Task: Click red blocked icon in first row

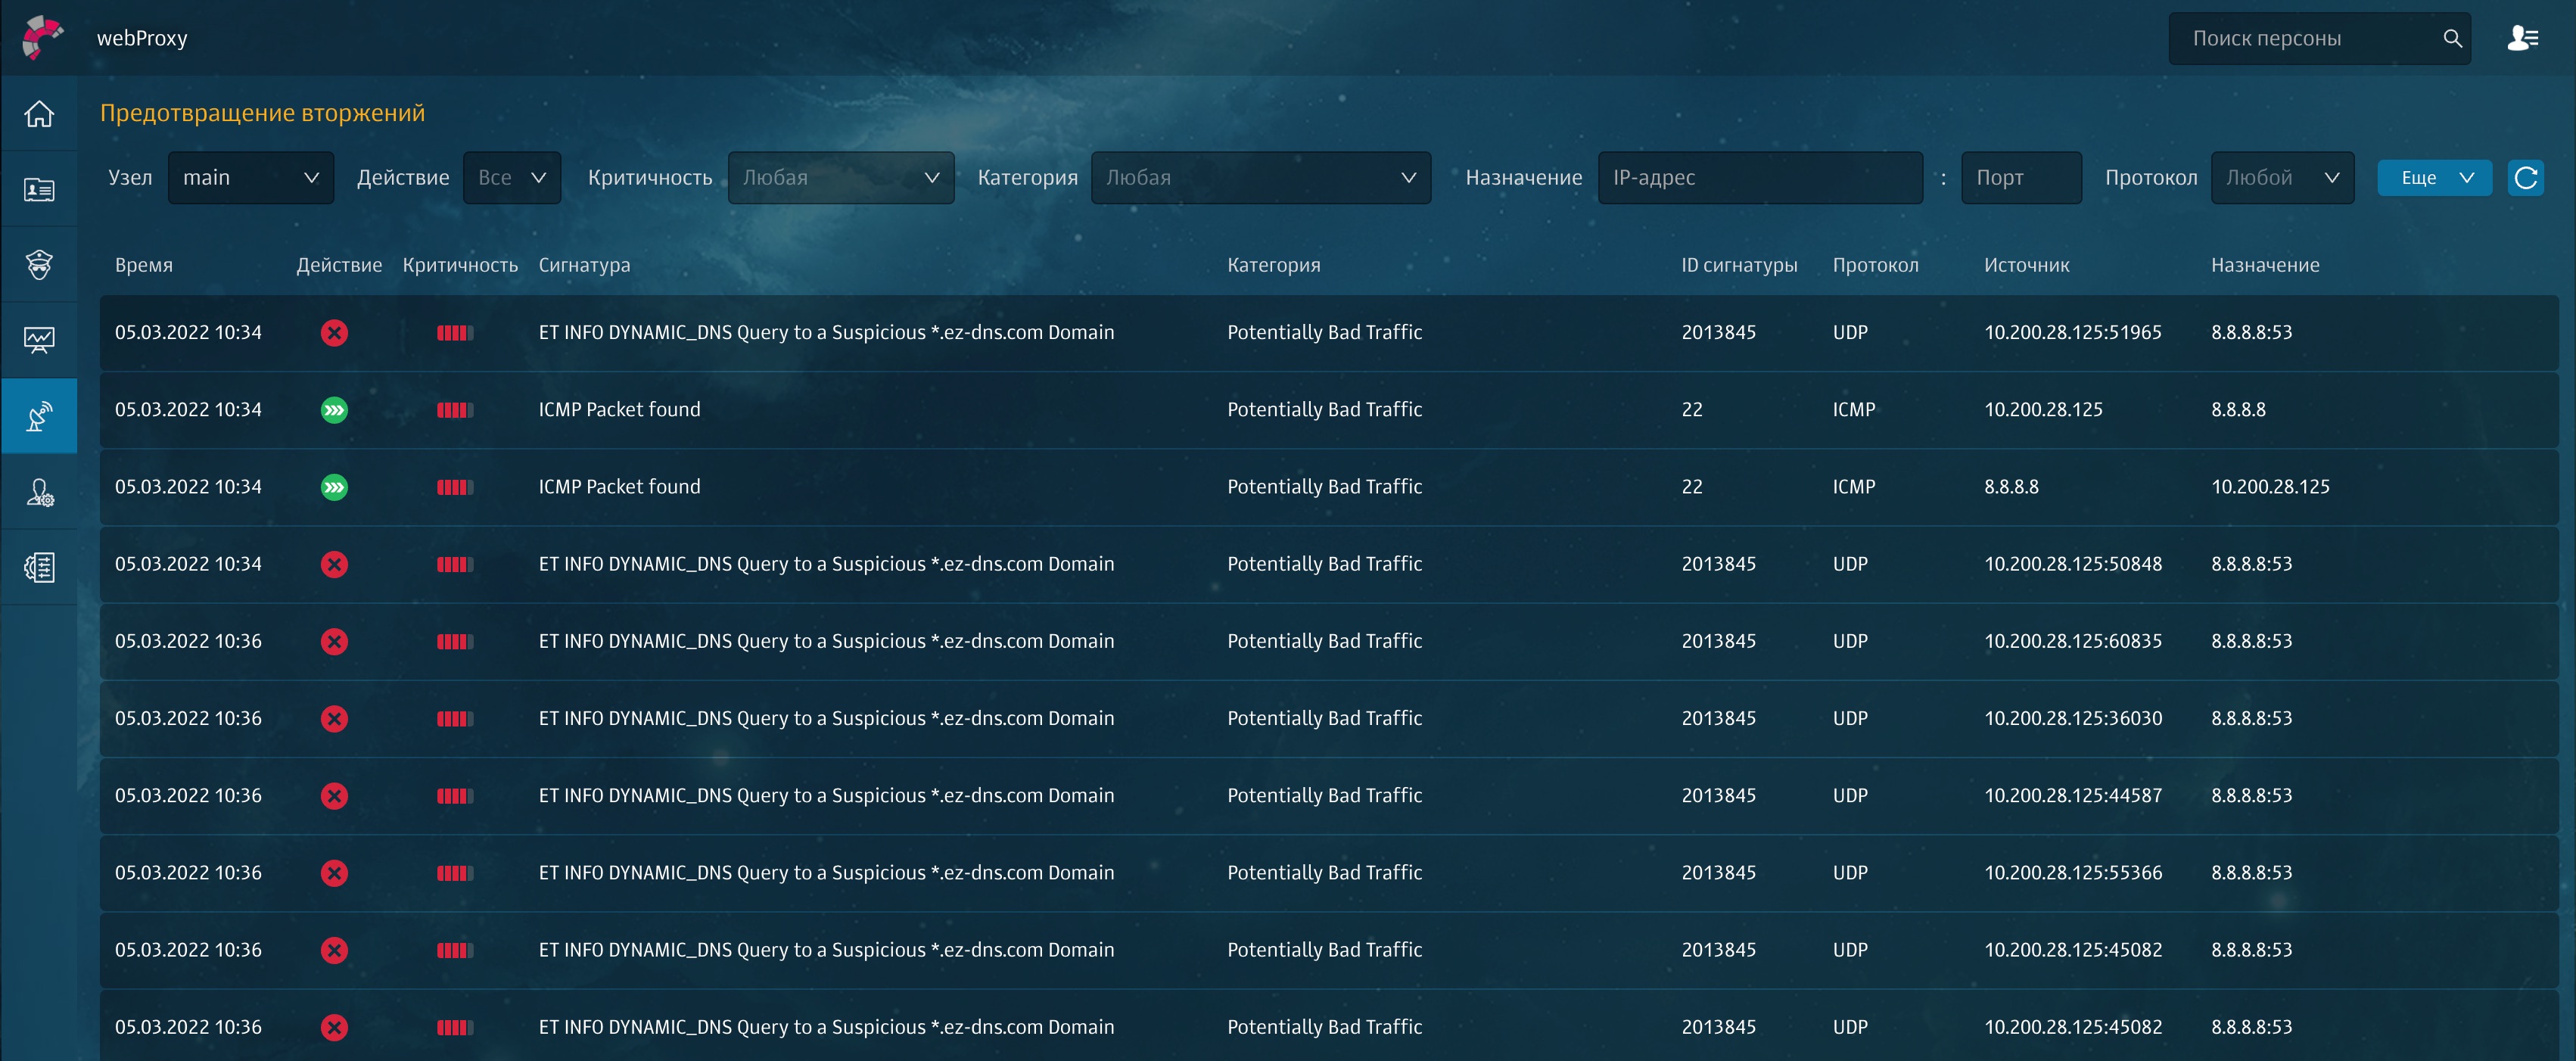Action: [334, 333]
